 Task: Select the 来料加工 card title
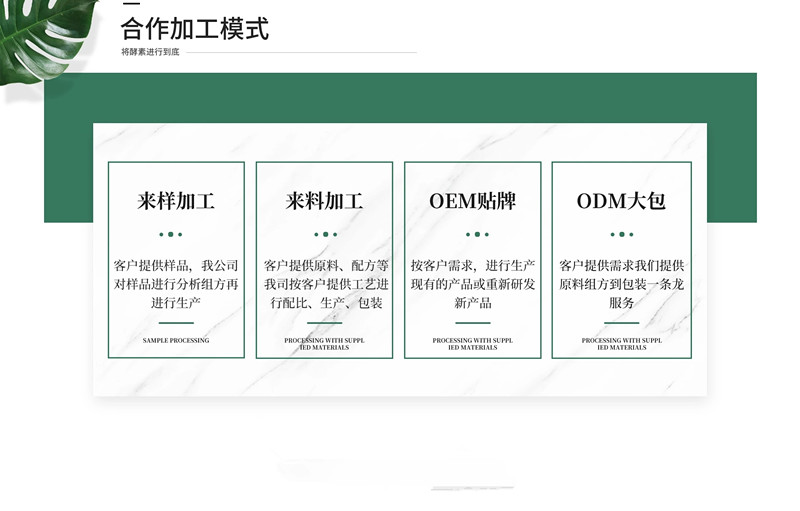tap(324, 201)
